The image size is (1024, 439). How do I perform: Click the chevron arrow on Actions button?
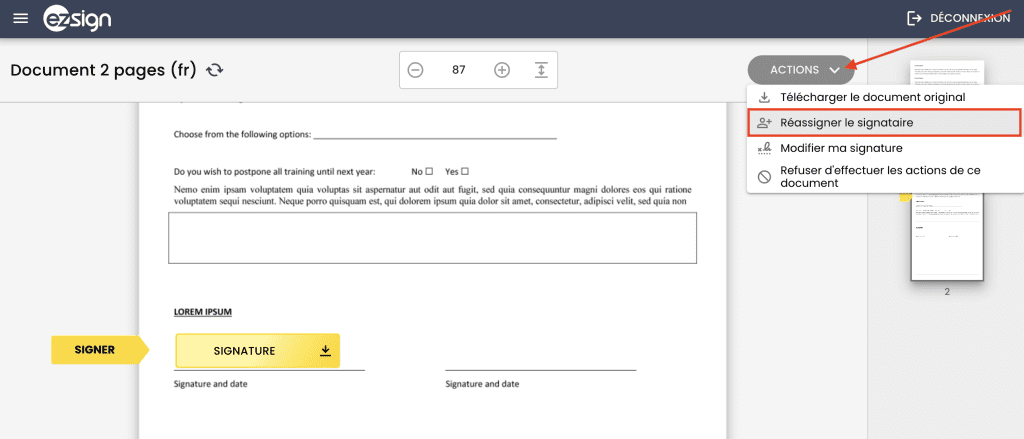pos(835,70)
